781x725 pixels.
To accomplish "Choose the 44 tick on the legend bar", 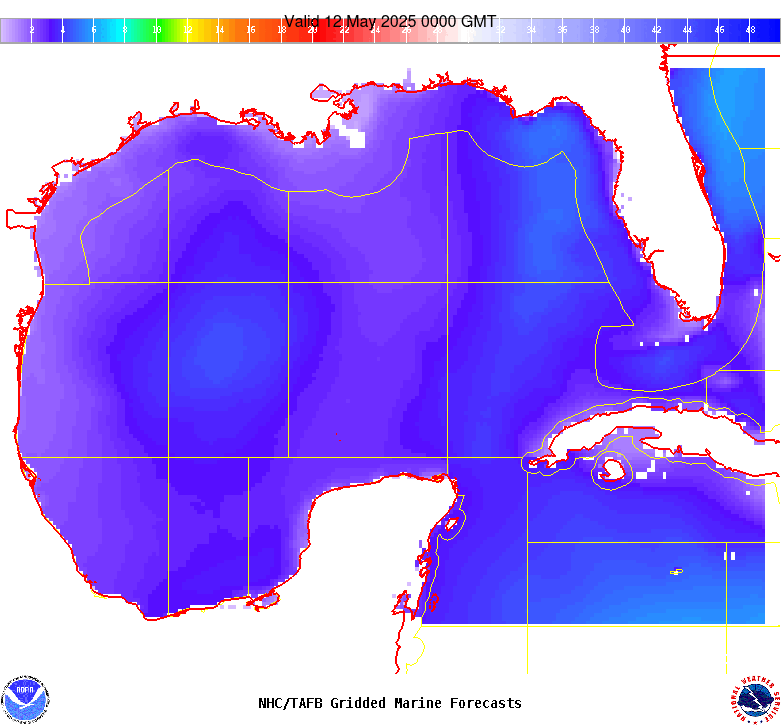I will [x=687, y=30].
